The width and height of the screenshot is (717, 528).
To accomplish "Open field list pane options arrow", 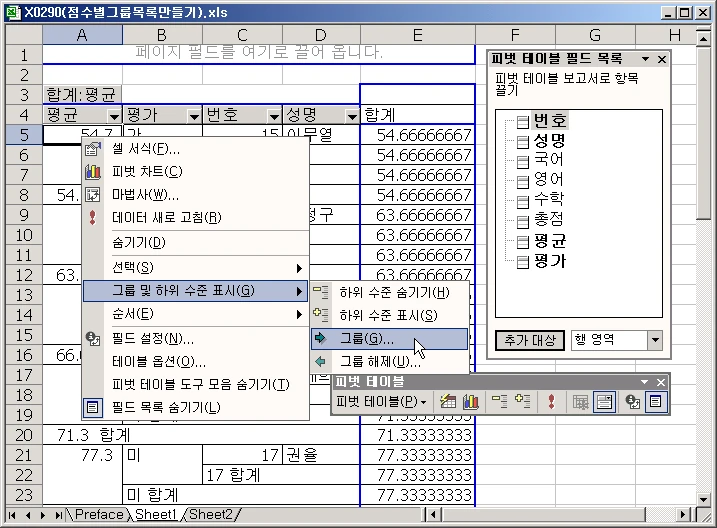I will [645, 59].
